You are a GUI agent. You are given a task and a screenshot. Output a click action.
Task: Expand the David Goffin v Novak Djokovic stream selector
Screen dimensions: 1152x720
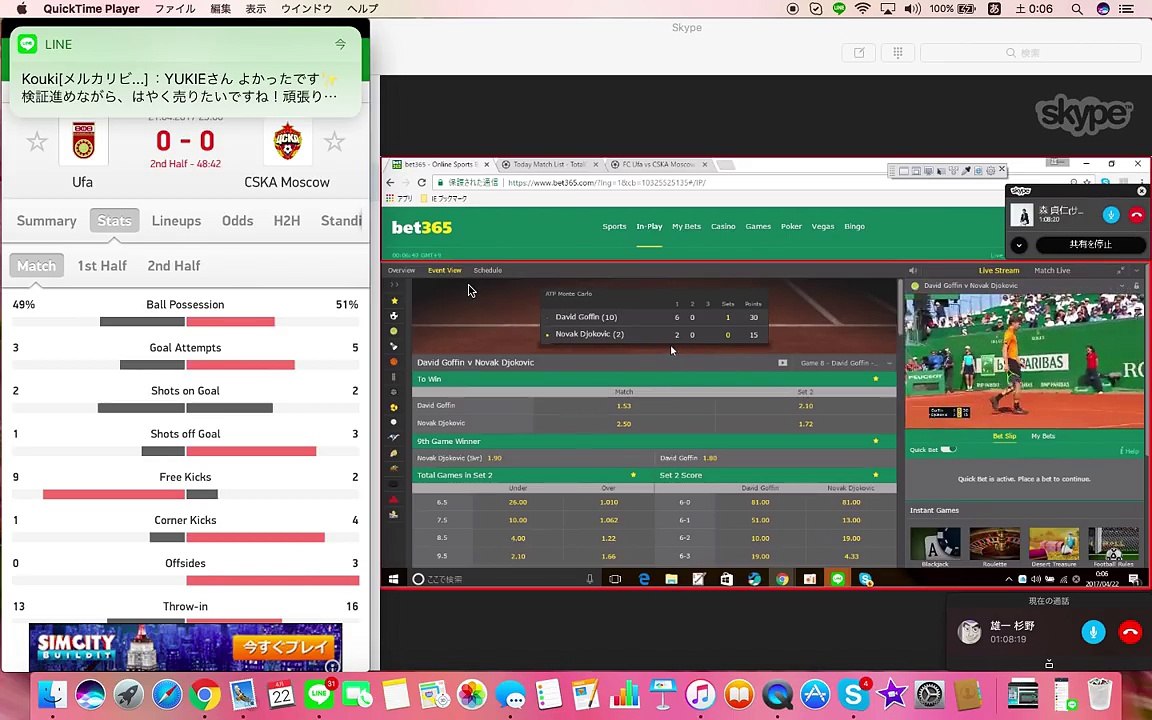(x=1122, y=286)
